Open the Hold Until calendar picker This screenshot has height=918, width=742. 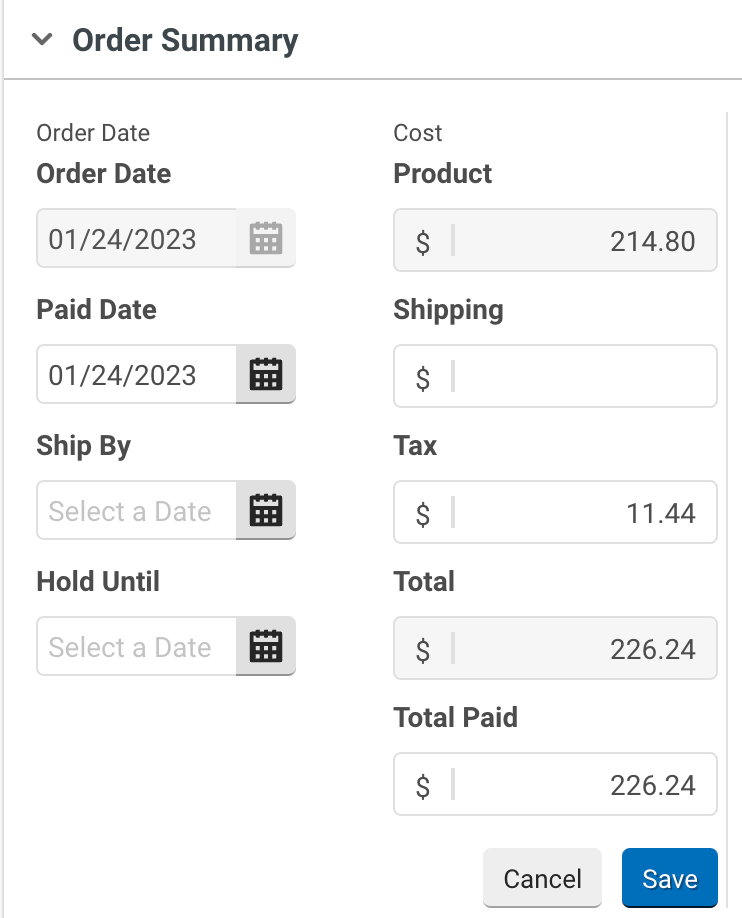[x=266, y=647]
